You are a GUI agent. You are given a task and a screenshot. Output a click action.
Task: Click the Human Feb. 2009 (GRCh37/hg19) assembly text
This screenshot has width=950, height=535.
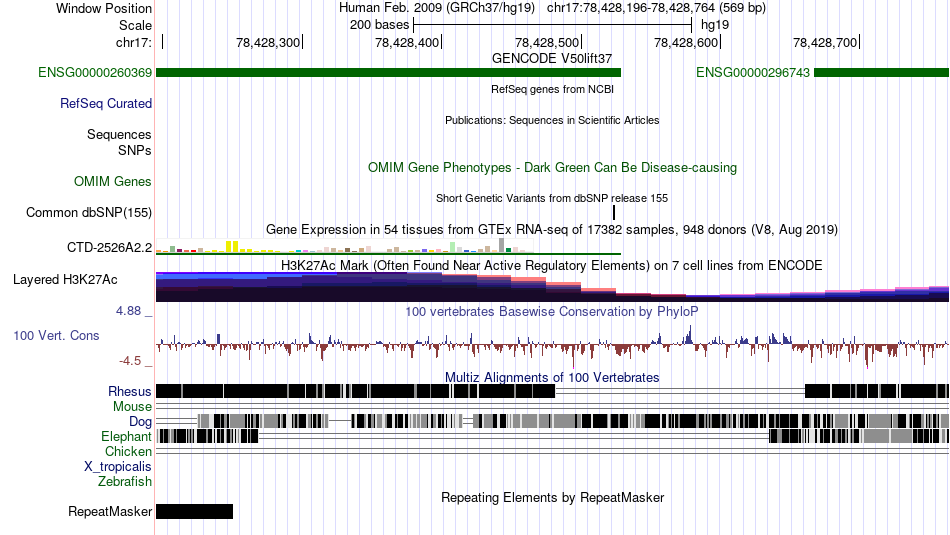tap(437, 8)
